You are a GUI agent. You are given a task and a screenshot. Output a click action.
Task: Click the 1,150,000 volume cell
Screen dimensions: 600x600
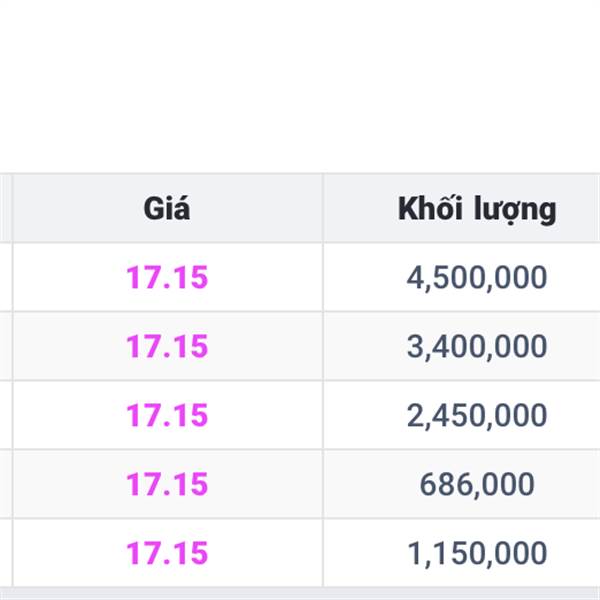pyautogui.click(x=477, y=553)
